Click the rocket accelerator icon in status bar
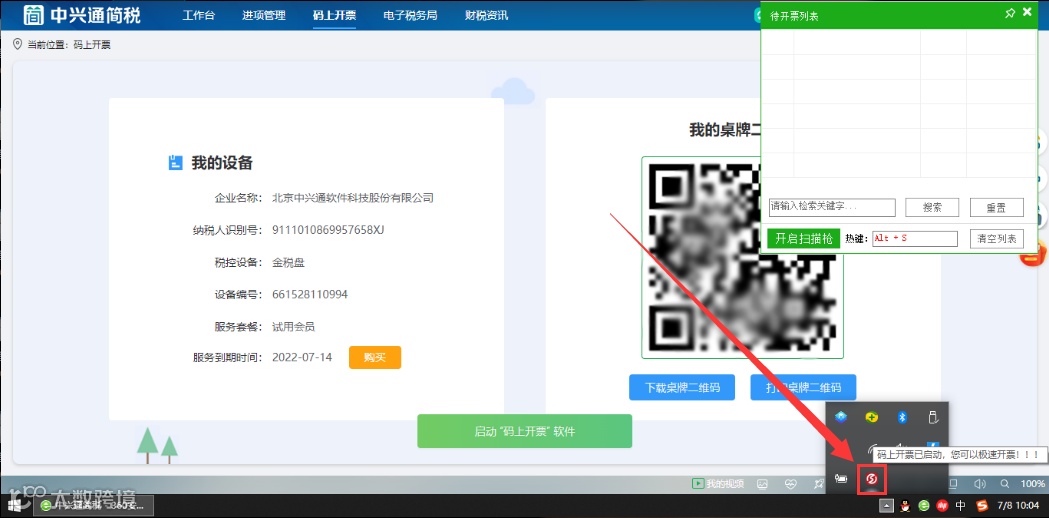Image resolution: width=1049 pixels, height=518 pixels. click(820, 483)
